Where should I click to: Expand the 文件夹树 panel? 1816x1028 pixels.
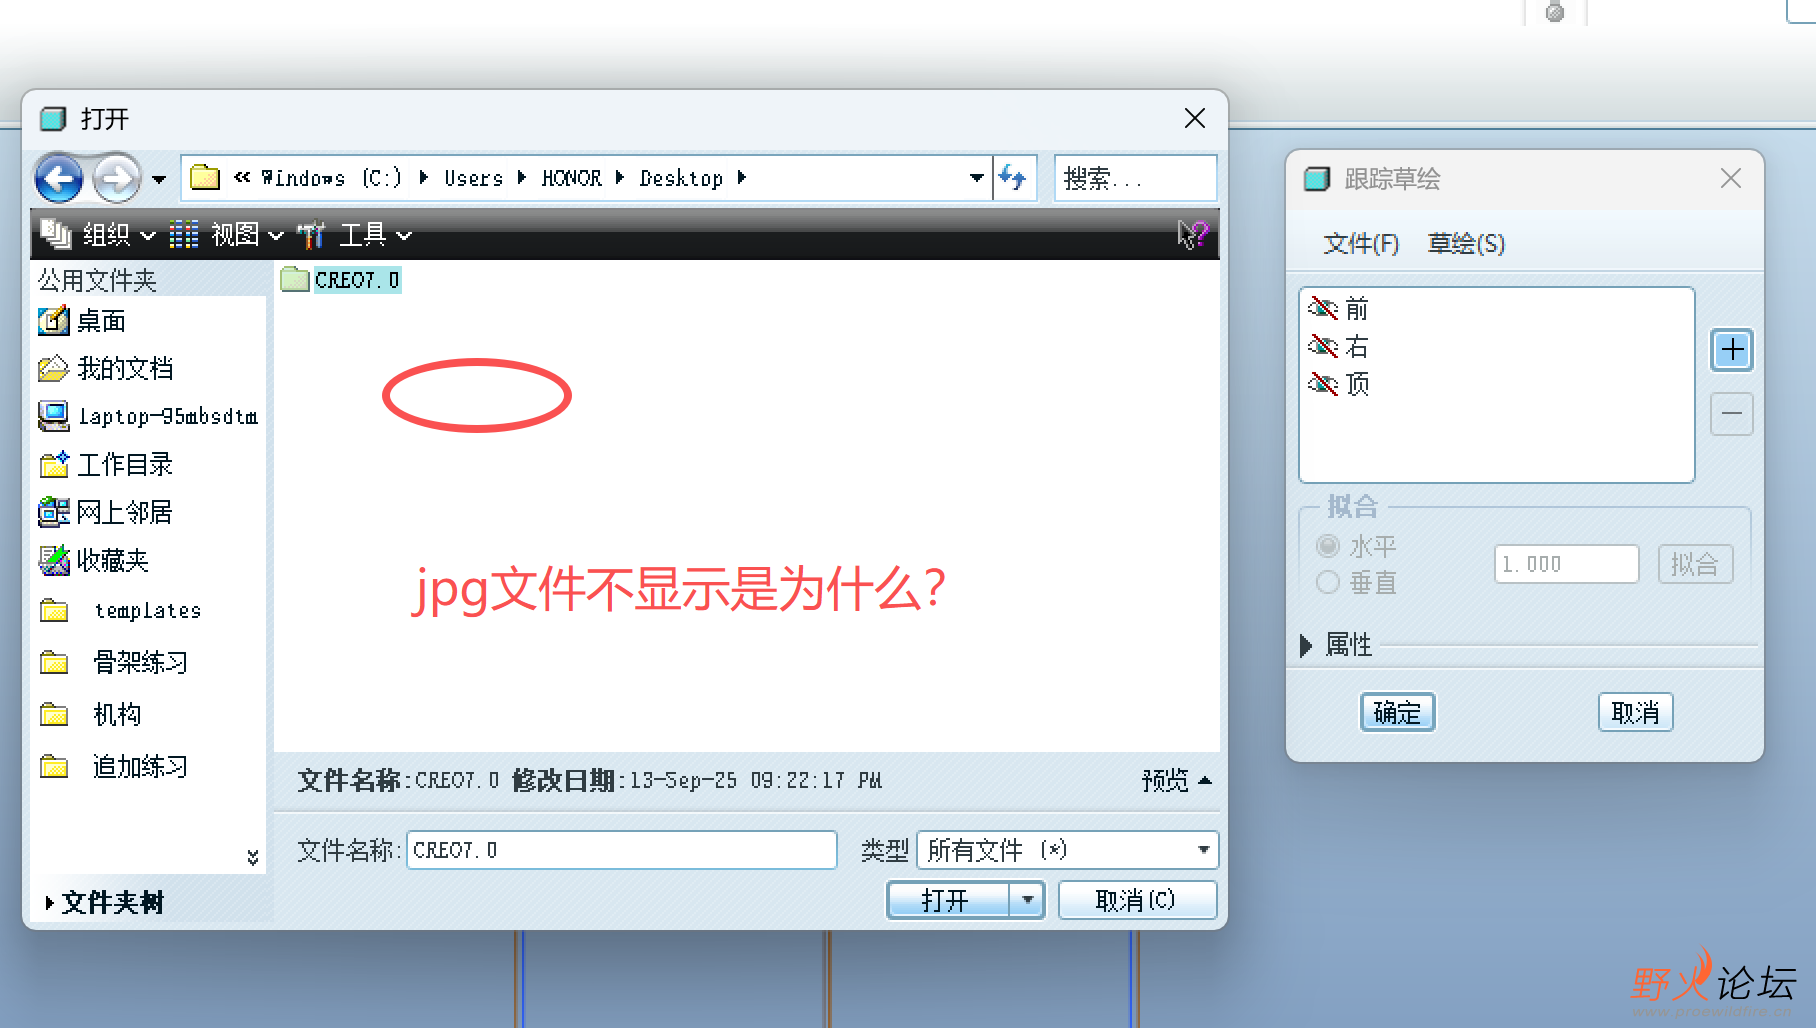(x=104, y=903)
